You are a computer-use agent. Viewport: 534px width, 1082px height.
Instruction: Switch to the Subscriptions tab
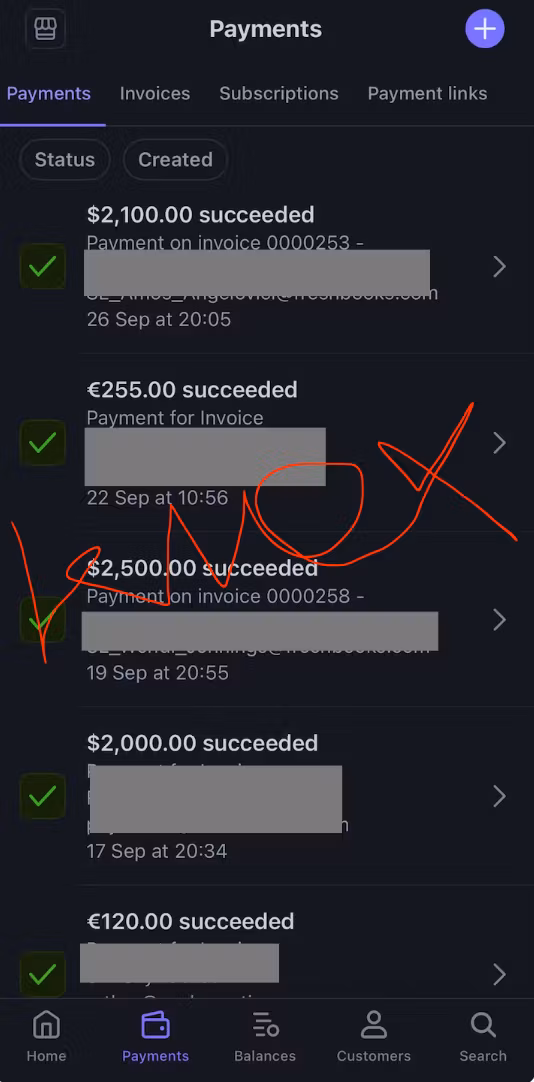click(279, 93)
